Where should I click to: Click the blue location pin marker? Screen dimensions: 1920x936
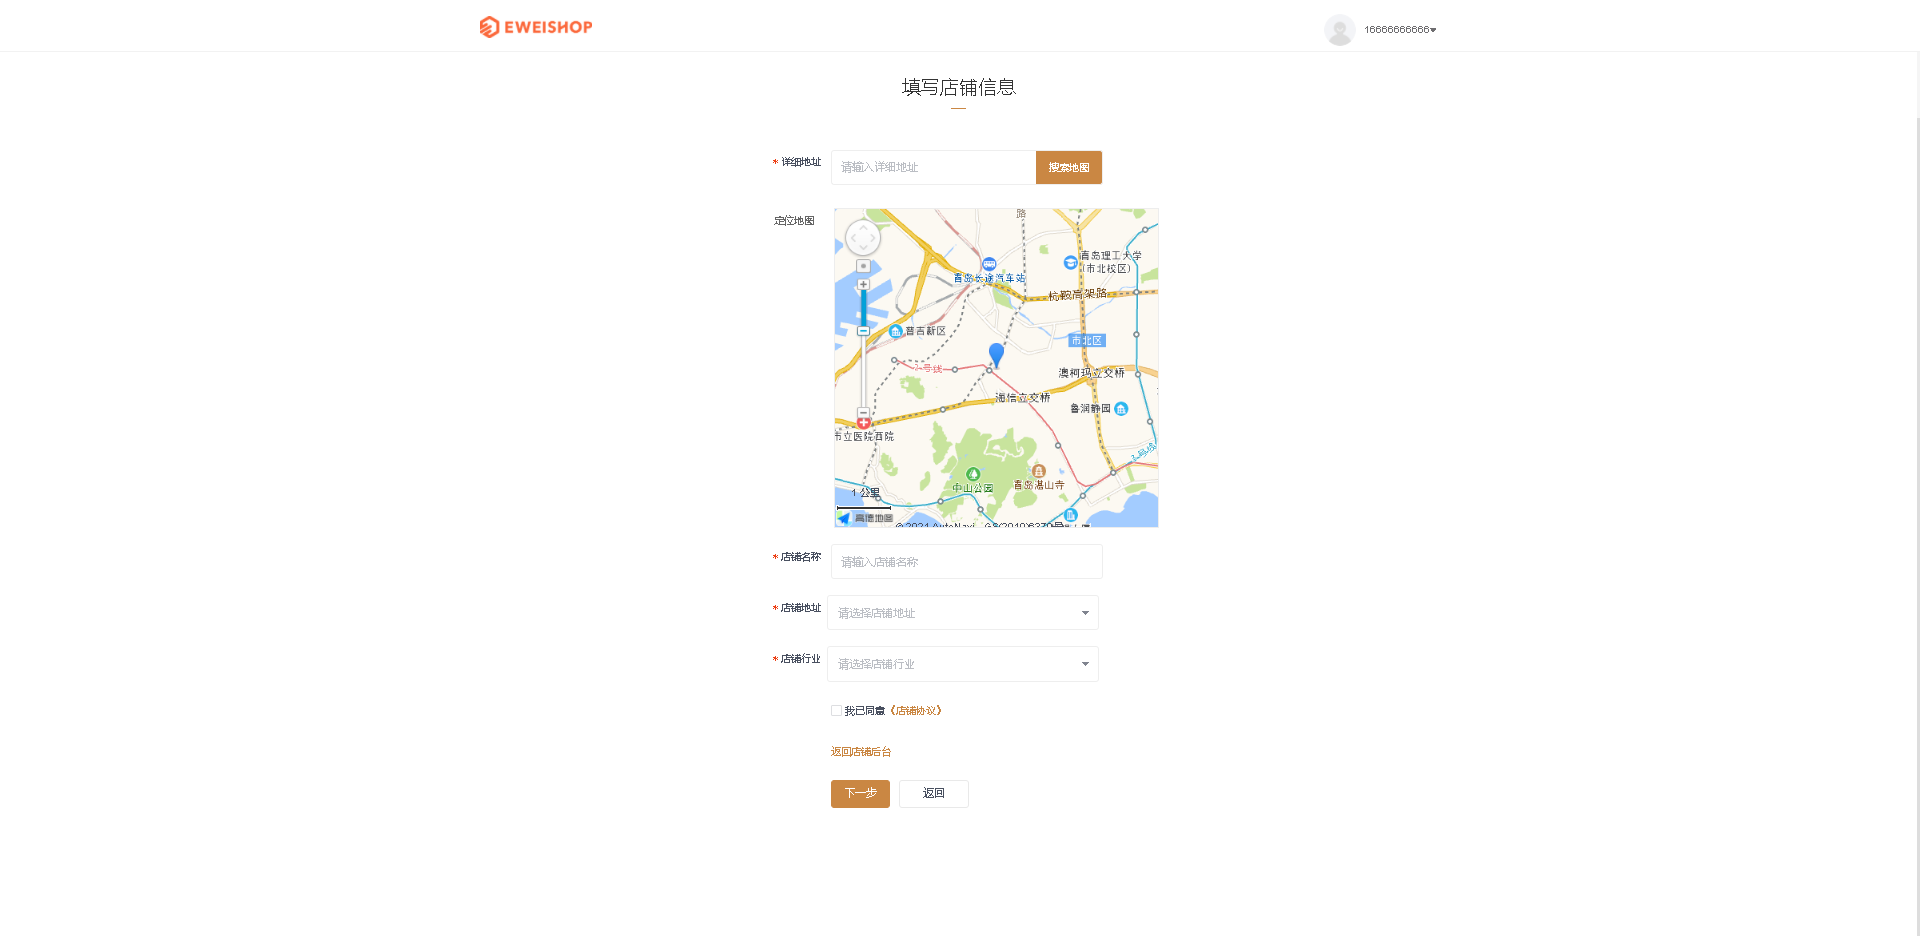[x=996, y=355]
